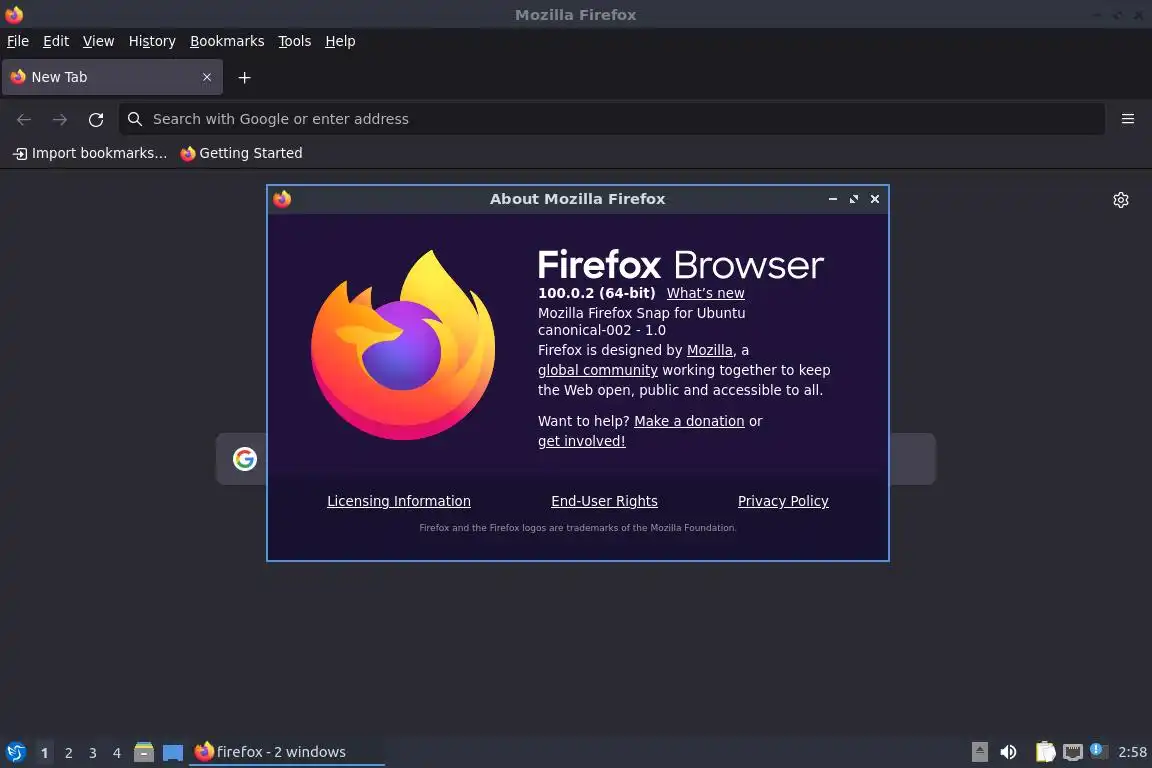Screen dimensions: 1152x768
Task: Follow the Mozilla link
Action: (x=710, y=351)
